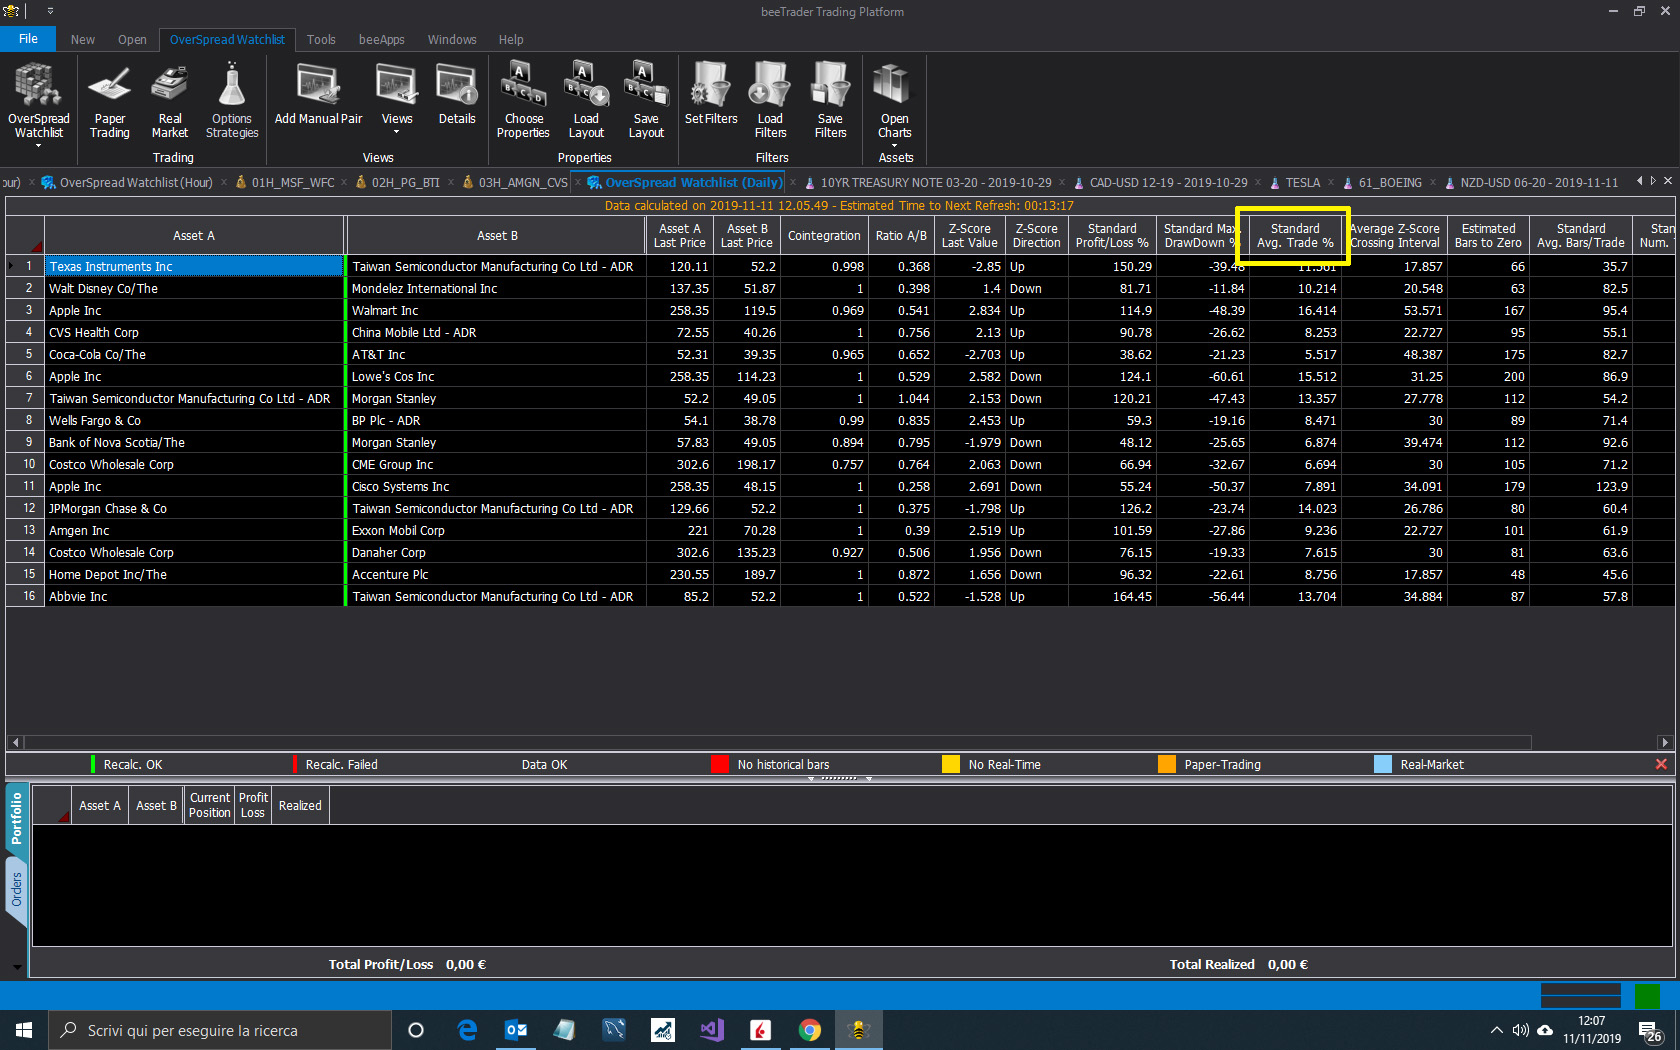This screenshot has height=1050, width=1680.
Task: Expand the Views dropdown arrow
Action: coord(397,131)
